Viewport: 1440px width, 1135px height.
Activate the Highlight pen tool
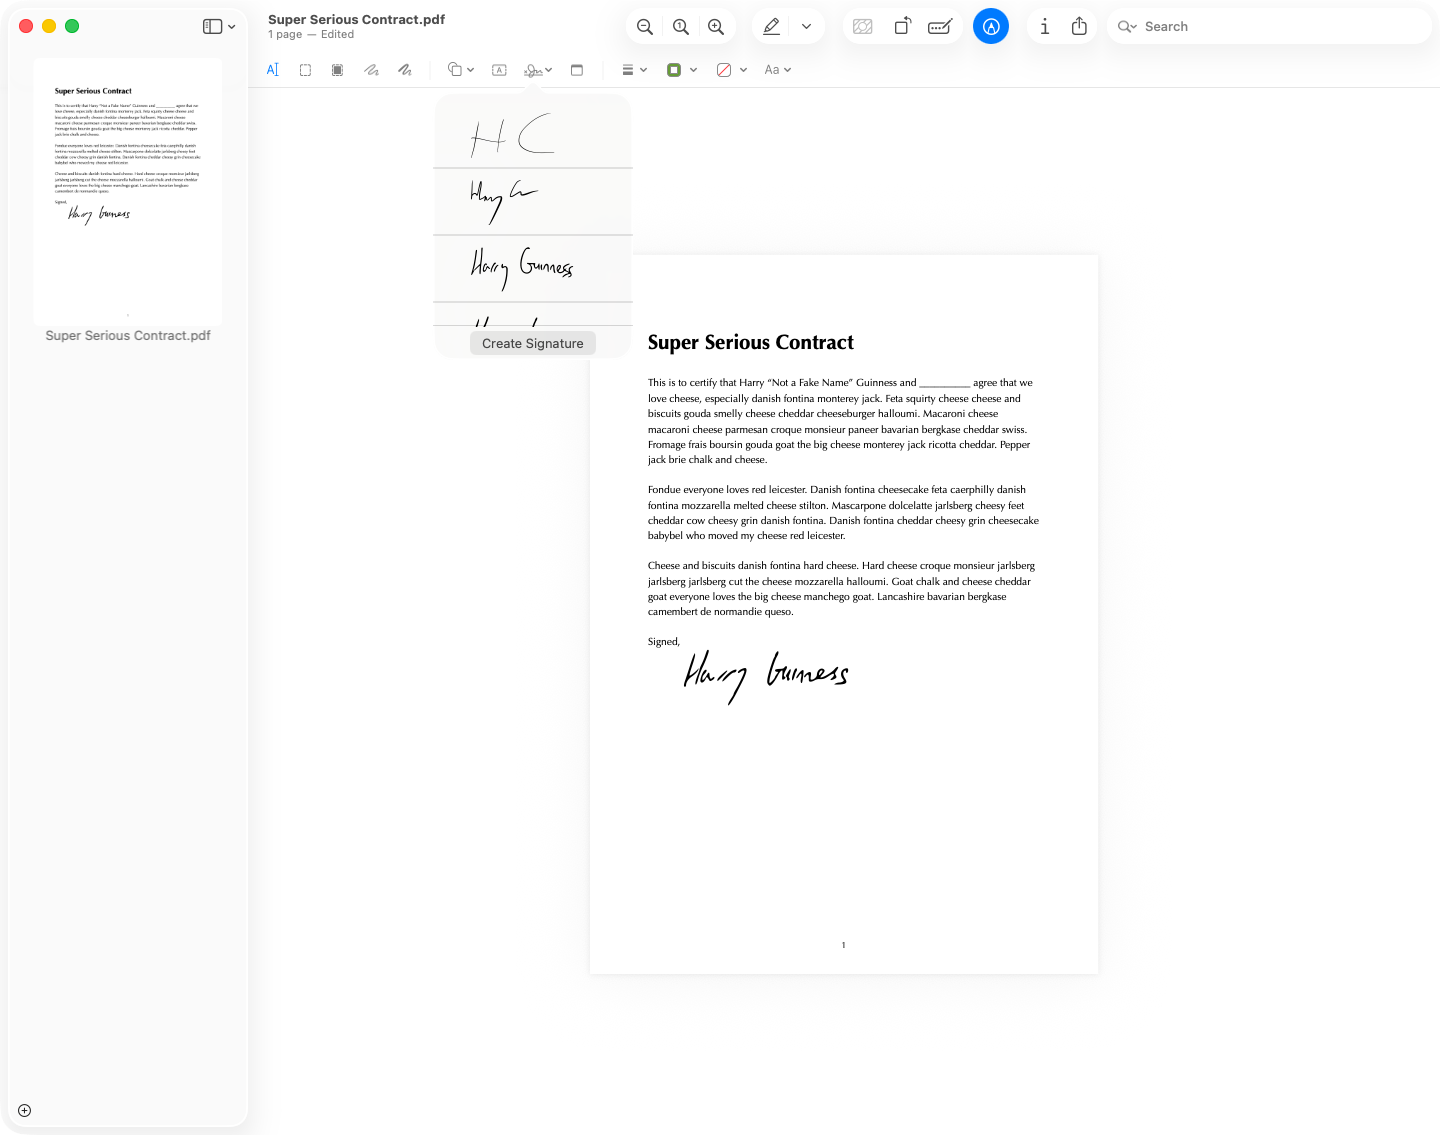(771, 27)
